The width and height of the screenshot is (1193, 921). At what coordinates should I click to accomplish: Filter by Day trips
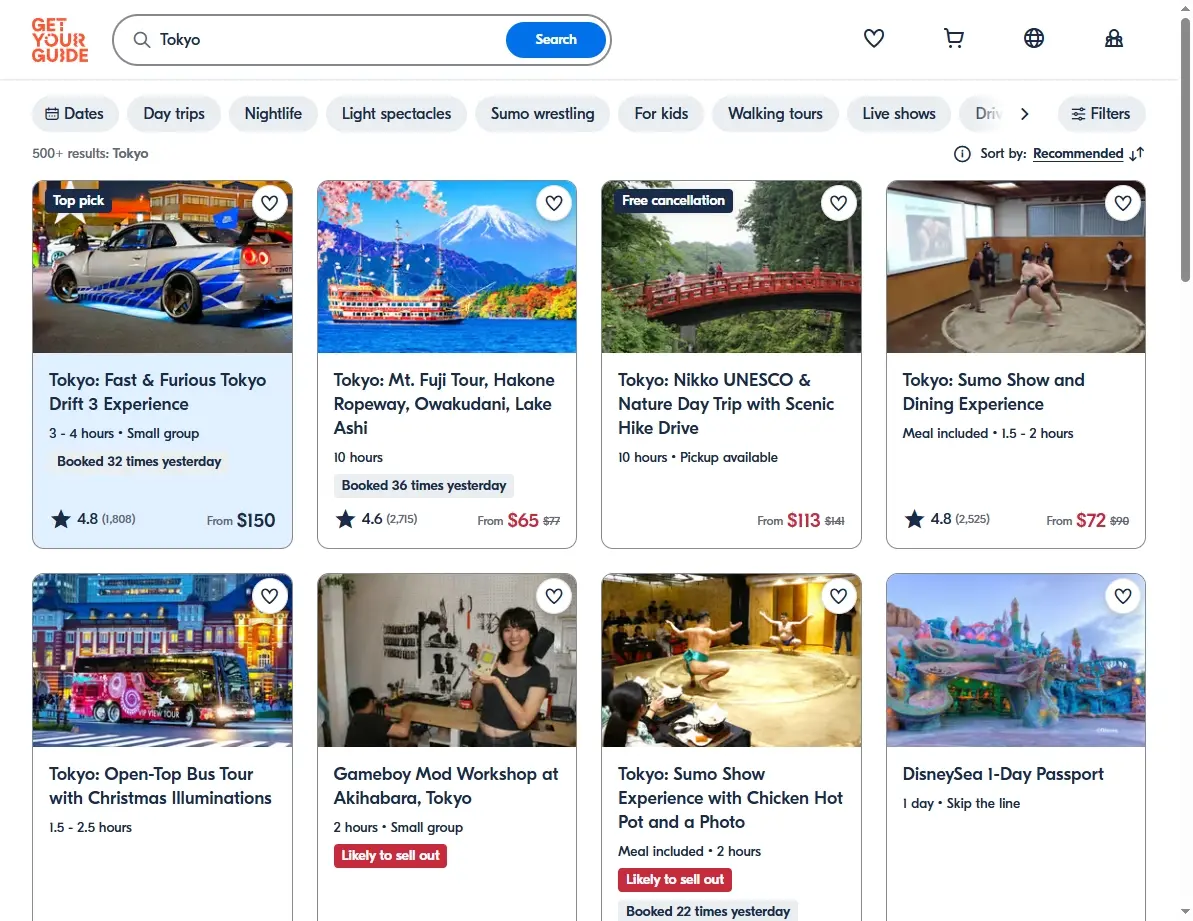click(174, 113)
